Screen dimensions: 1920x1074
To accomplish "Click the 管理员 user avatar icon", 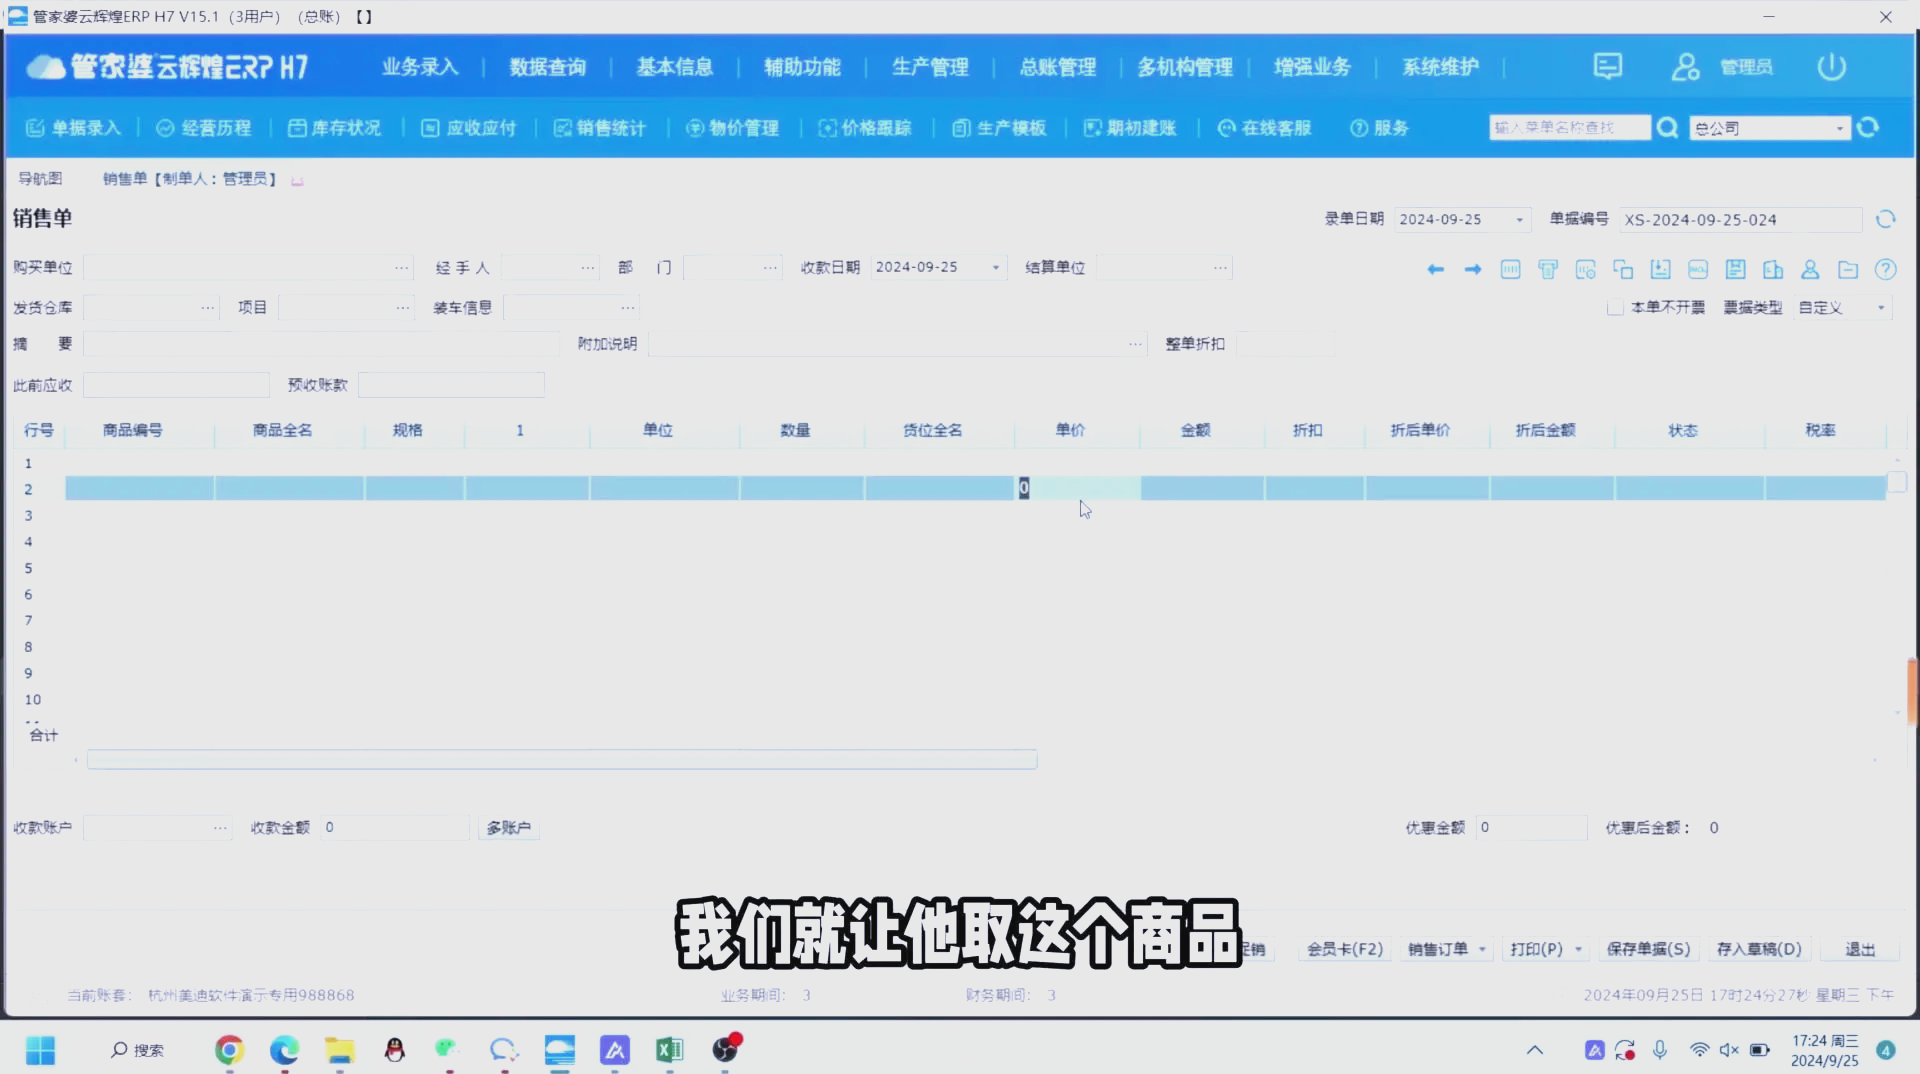I will pyautogui.click(x=1685, y=67).
